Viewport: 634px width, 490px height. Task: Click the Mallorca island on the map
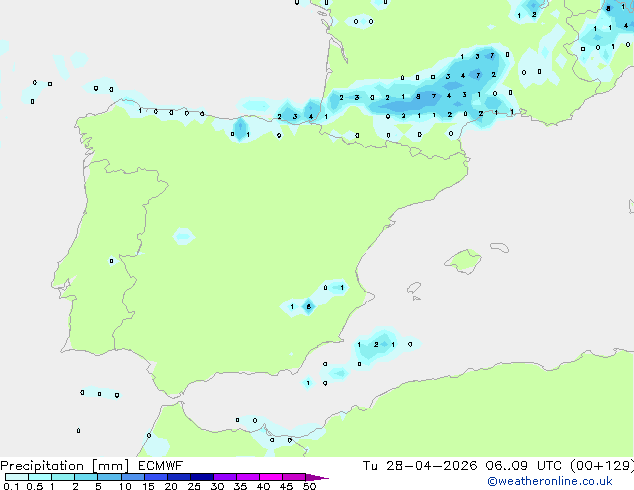pos(463,261)
